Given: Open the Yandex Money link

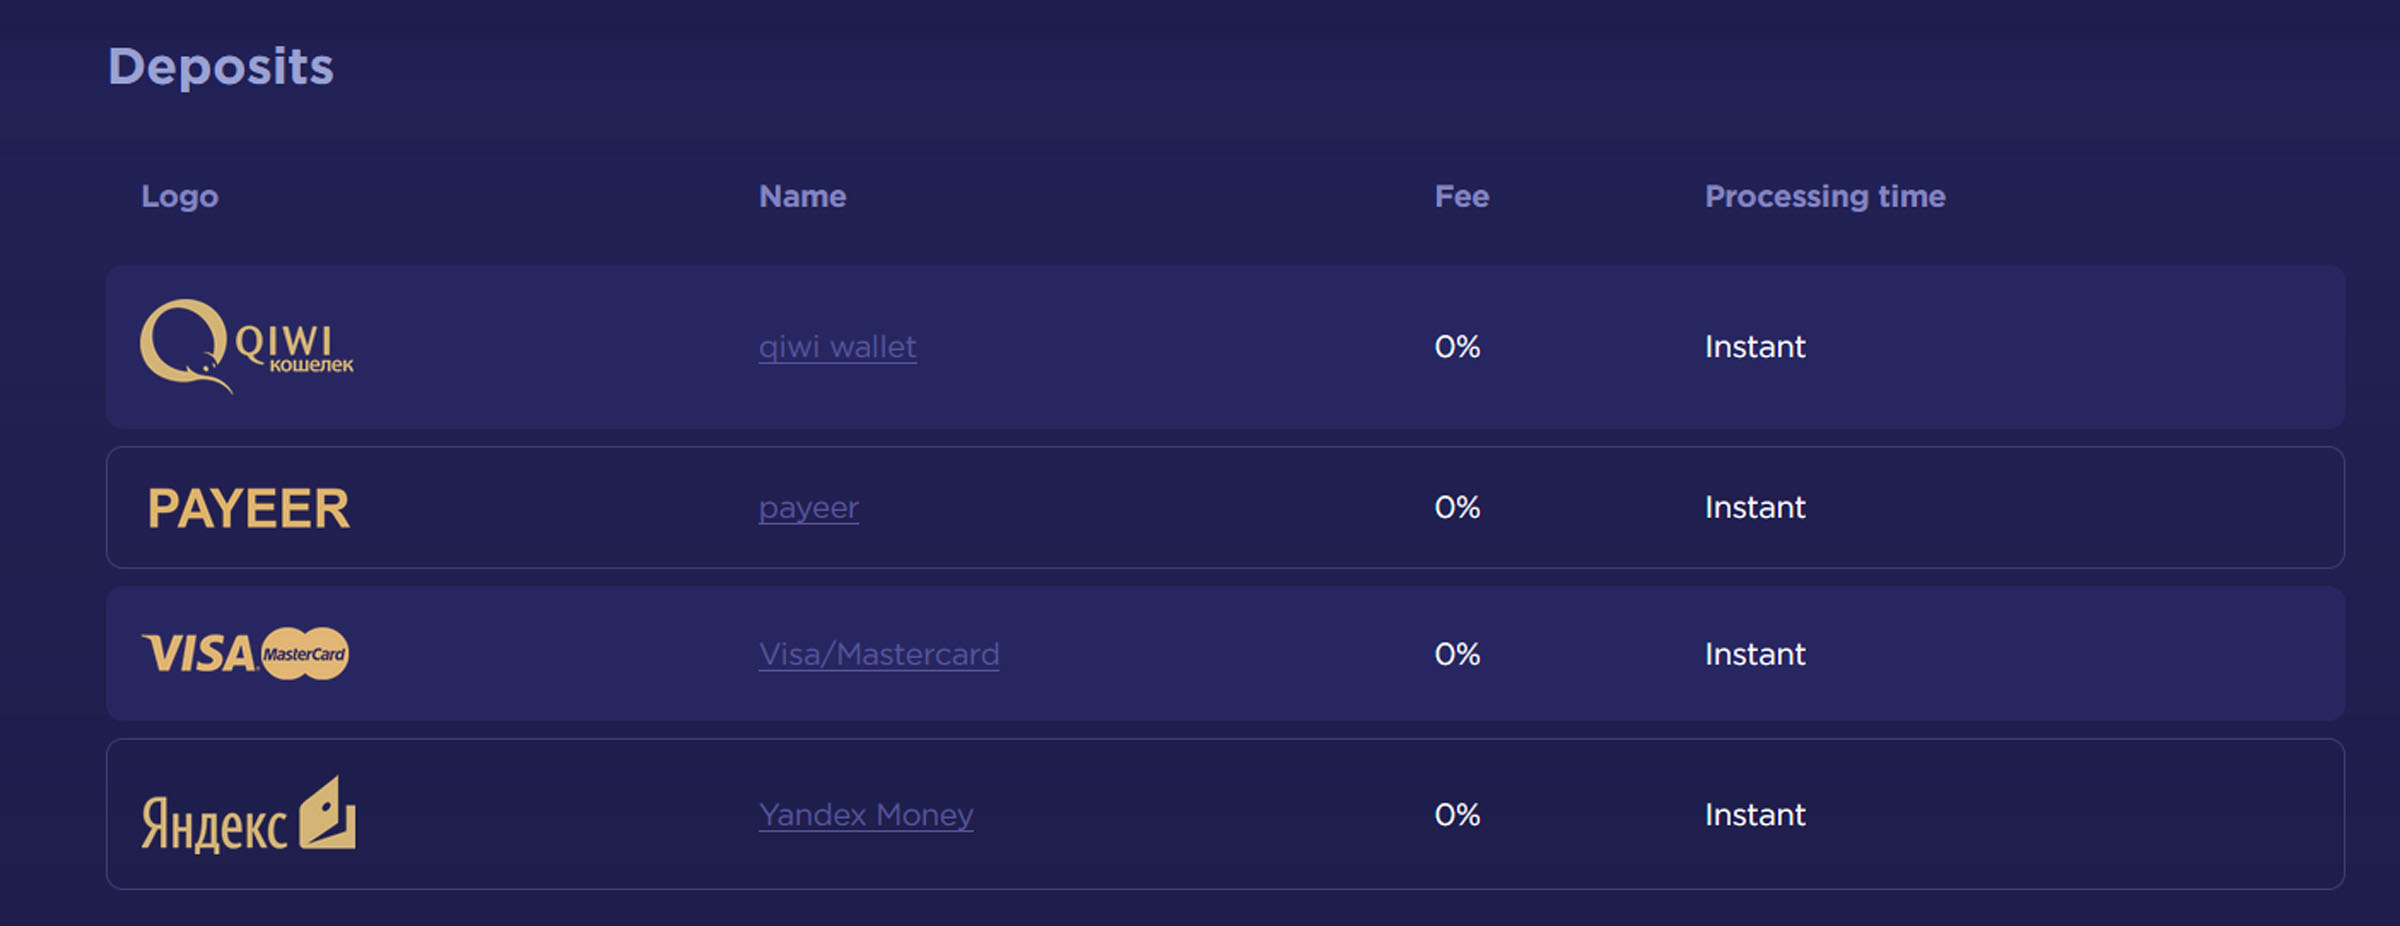Looking at the screenshot, I should (865, 815).
